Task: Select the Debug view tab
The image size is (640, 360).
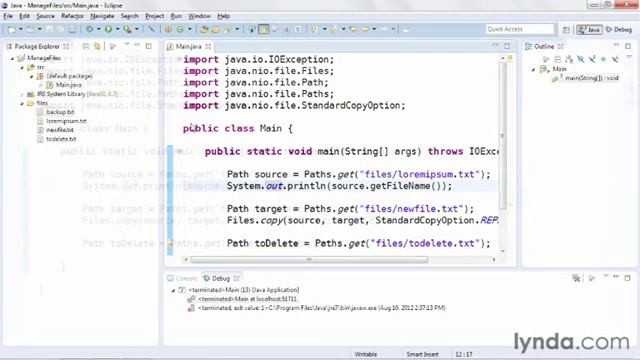Action: coord(221,278)
